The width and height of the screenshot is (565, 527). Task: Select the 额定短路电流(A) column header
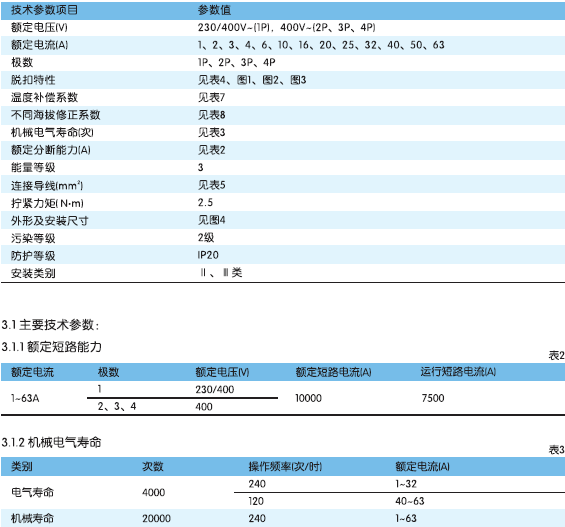click(333, 372)
